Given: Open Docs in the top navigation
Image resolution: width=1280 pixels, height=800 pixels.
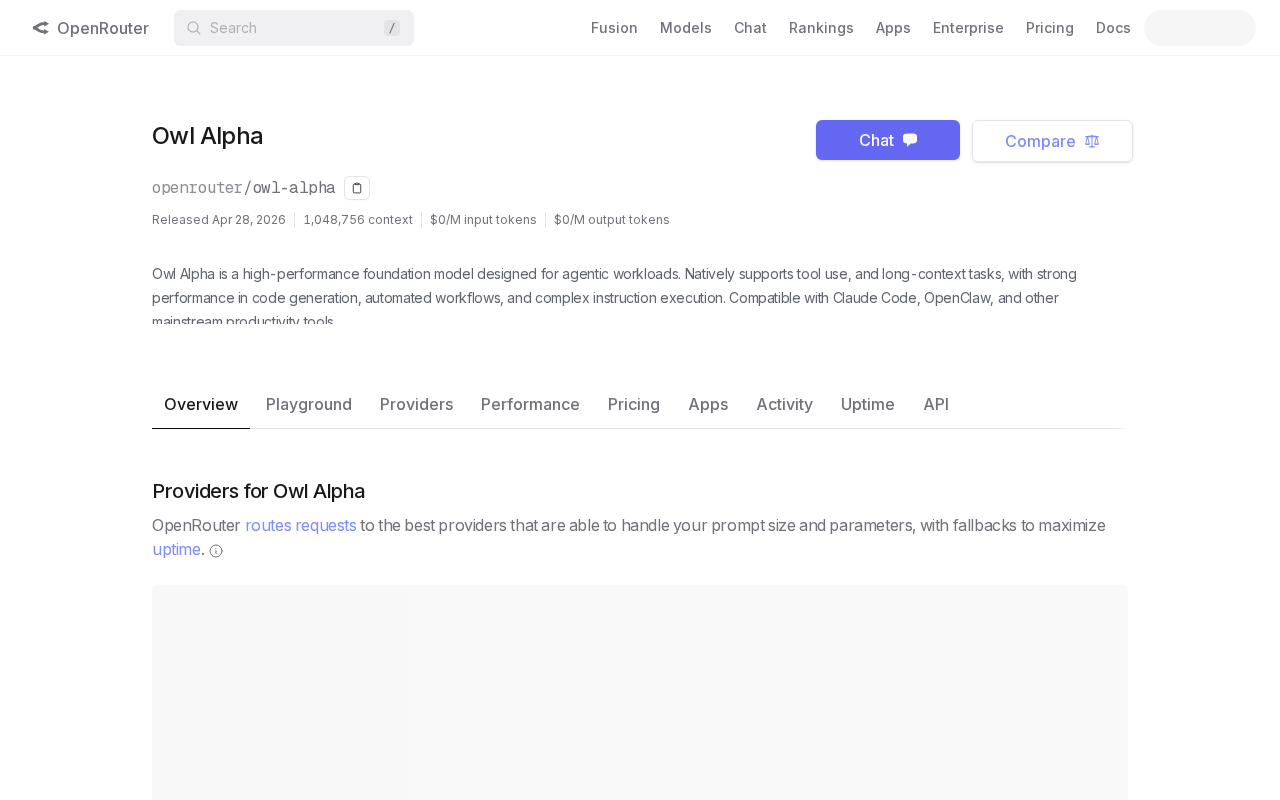Looking at the screenshot, I should tap(1113, 28).
